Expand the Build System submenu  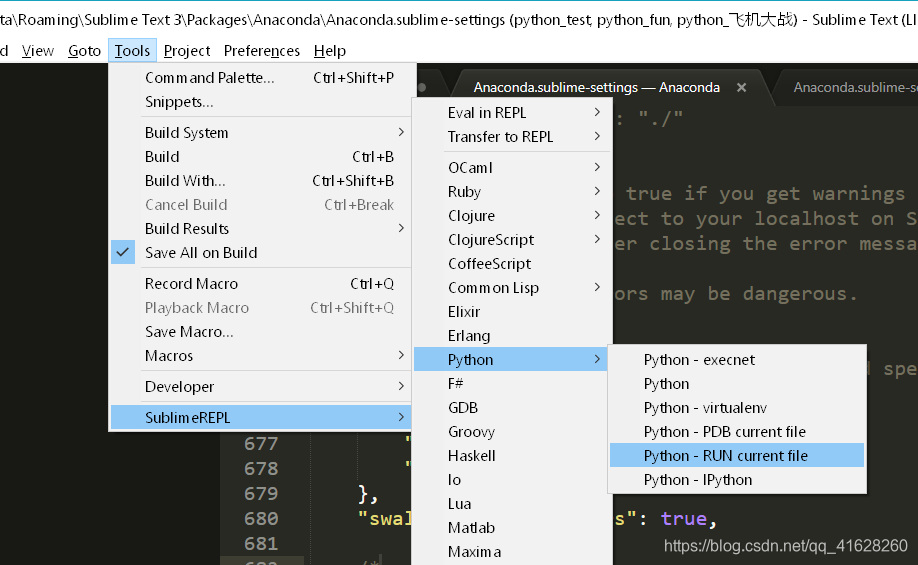pos(261,133)
